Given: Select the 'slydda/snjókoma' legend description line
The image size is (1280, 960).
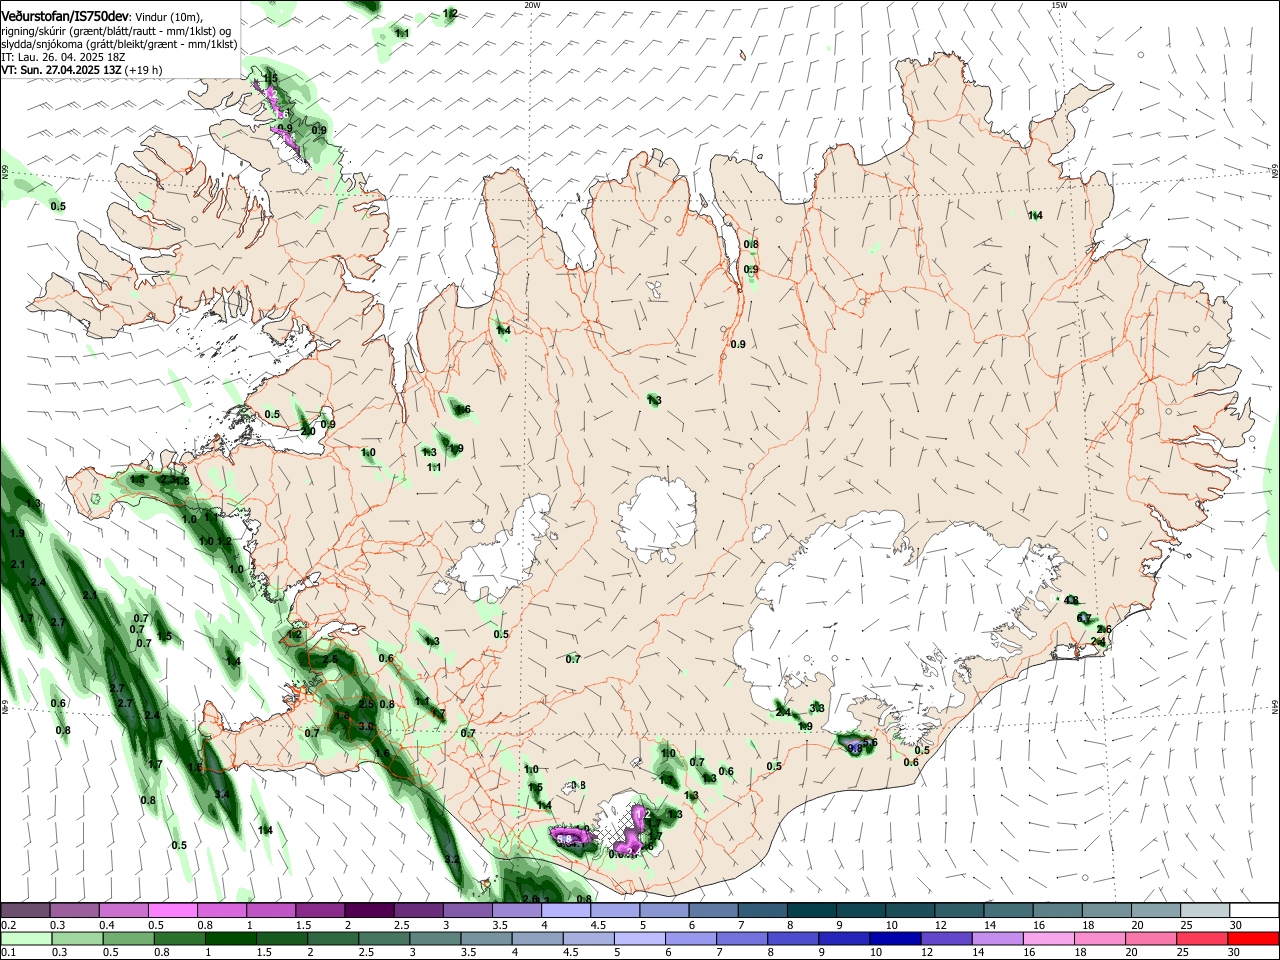Looking at the screenshot, I should pos(119,44).
